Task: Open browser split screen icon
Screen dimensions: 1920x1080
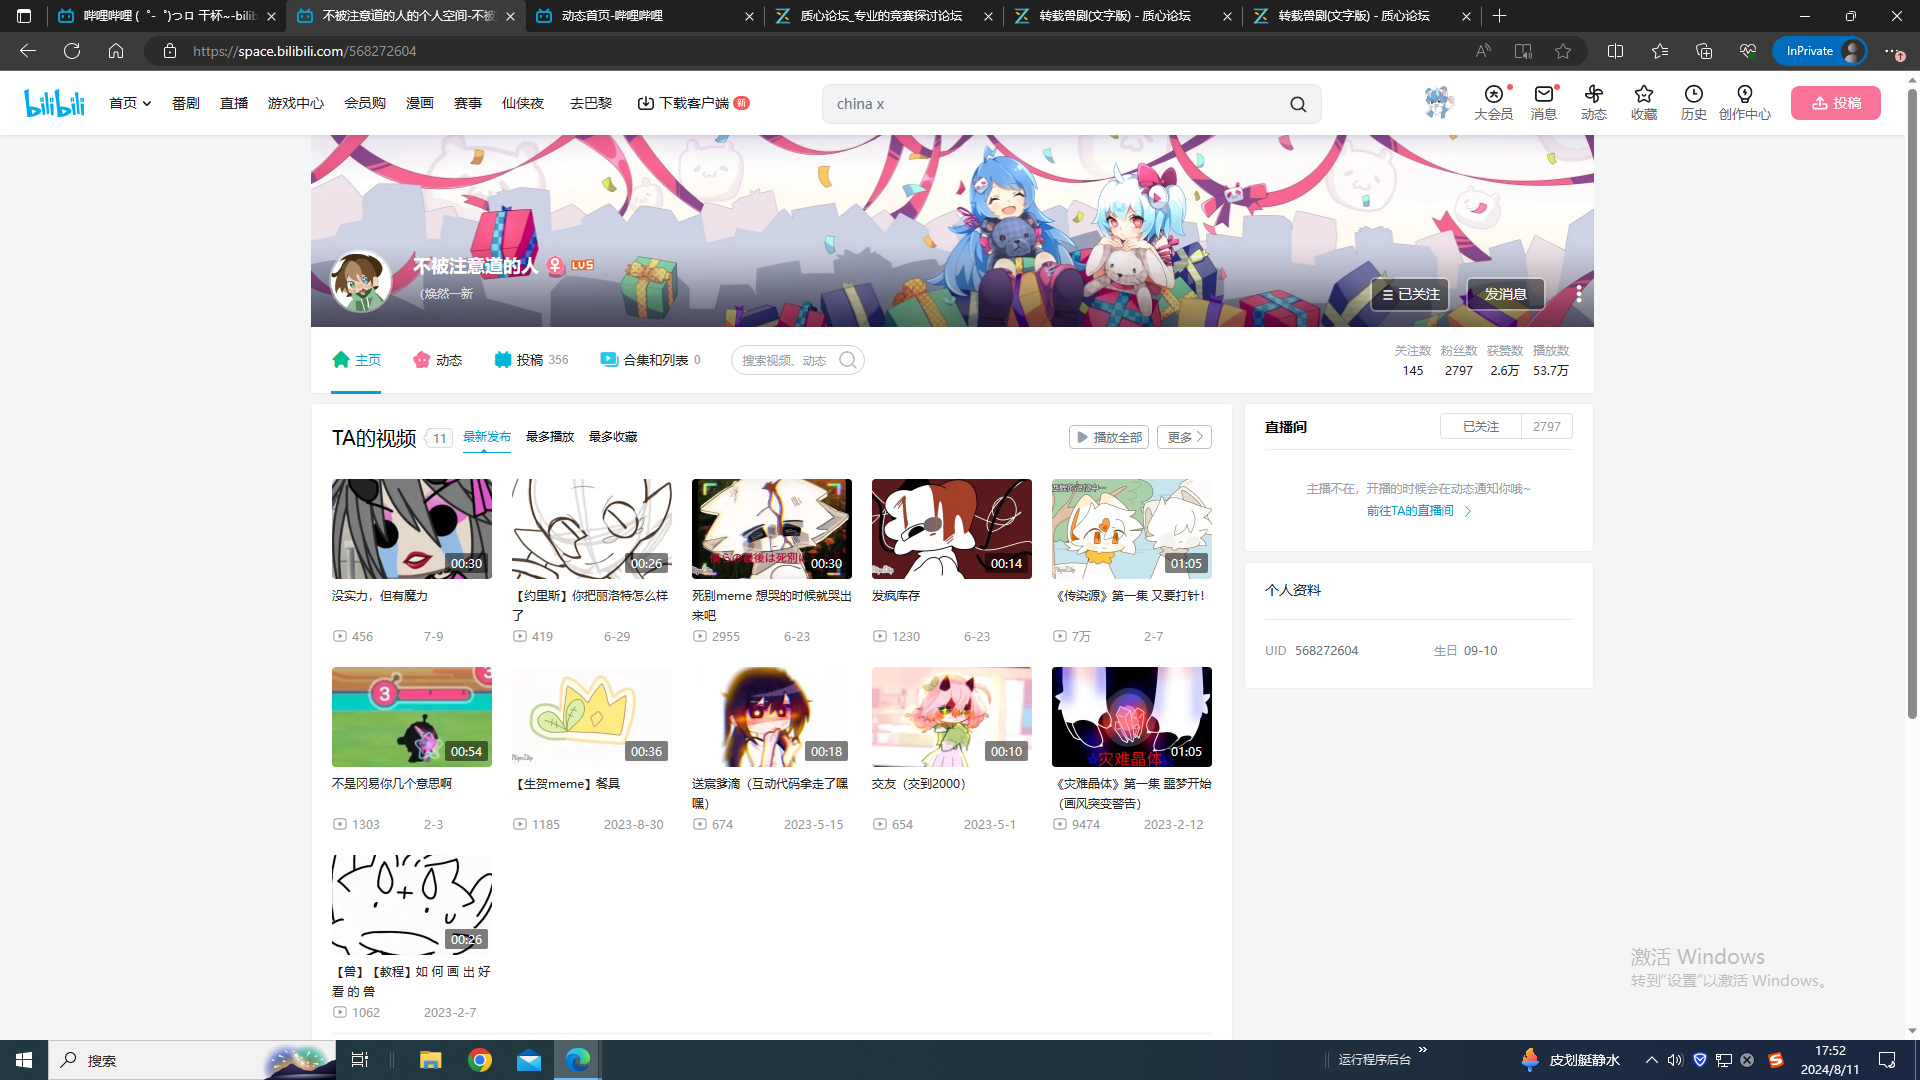Action: coord(1615,51)
